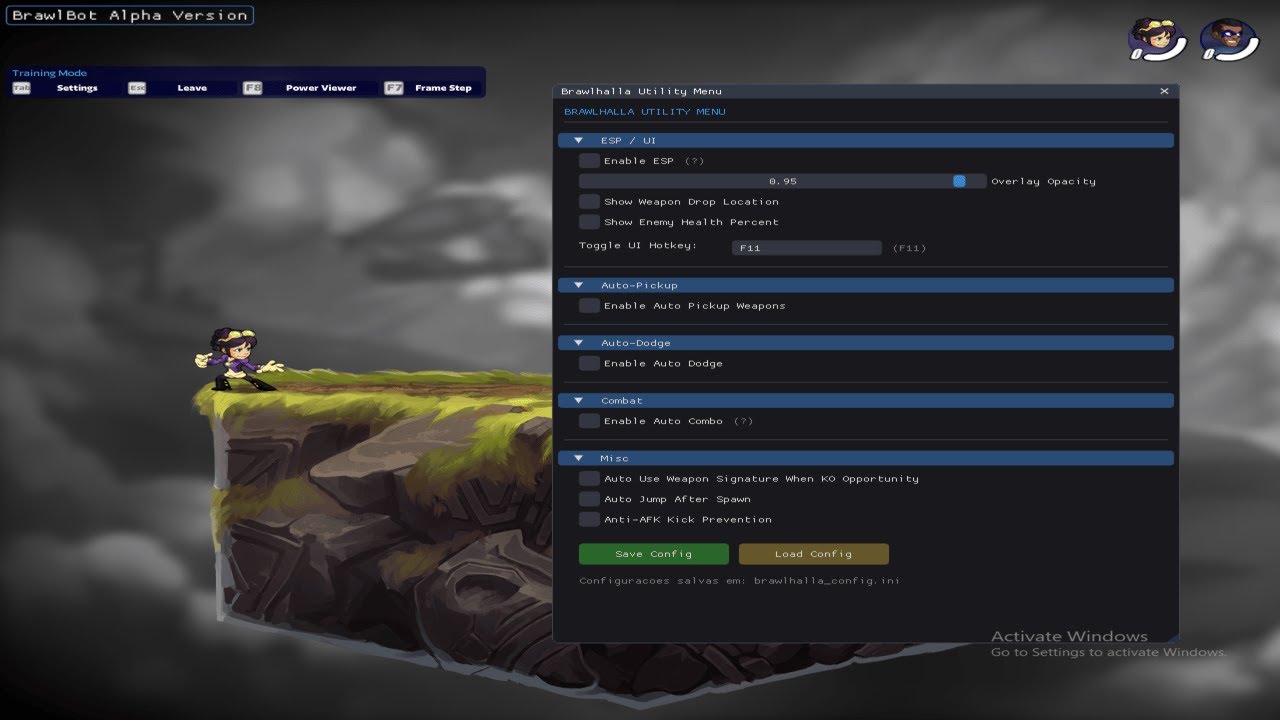Open Settings in Training Mode bar
The image size is (1280, 720).
(x=77, y=88)
